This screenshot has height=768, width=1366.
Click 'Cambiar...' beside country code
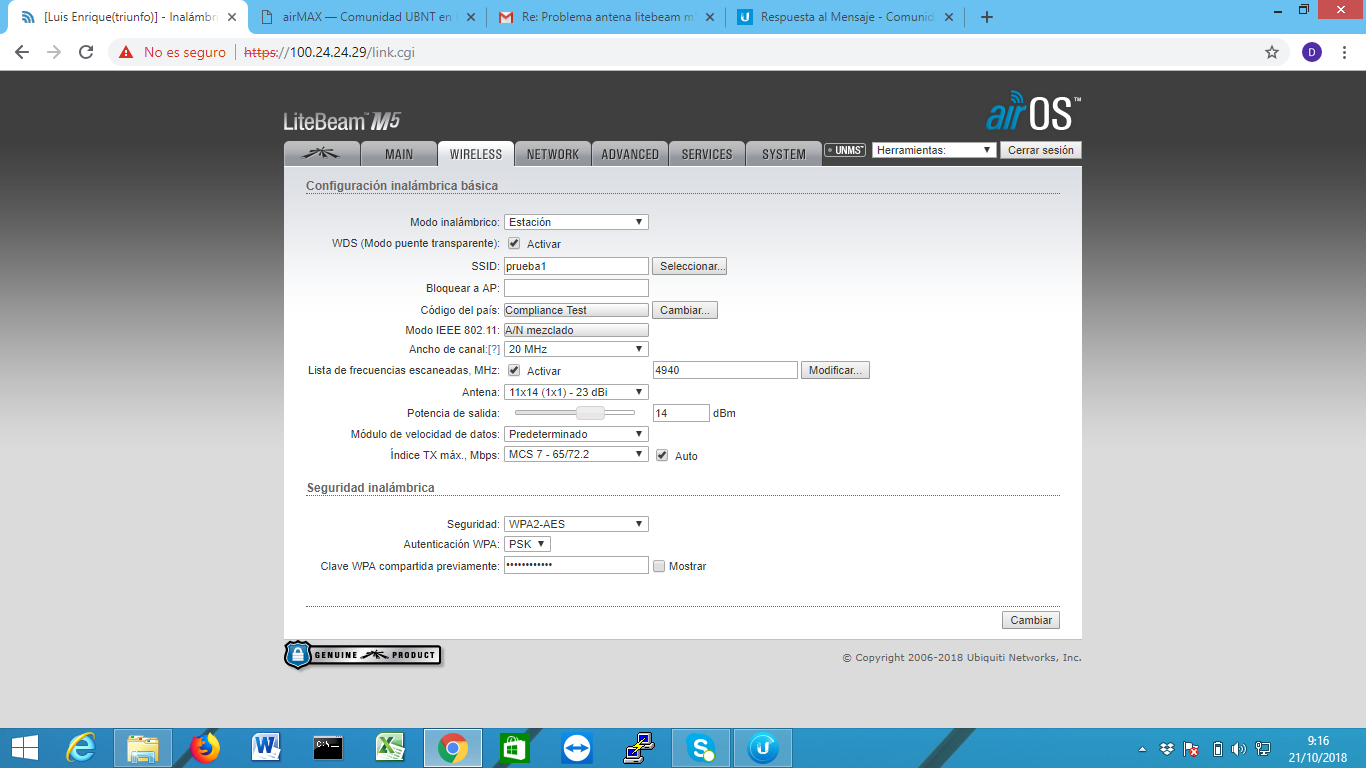pos(685,310)
